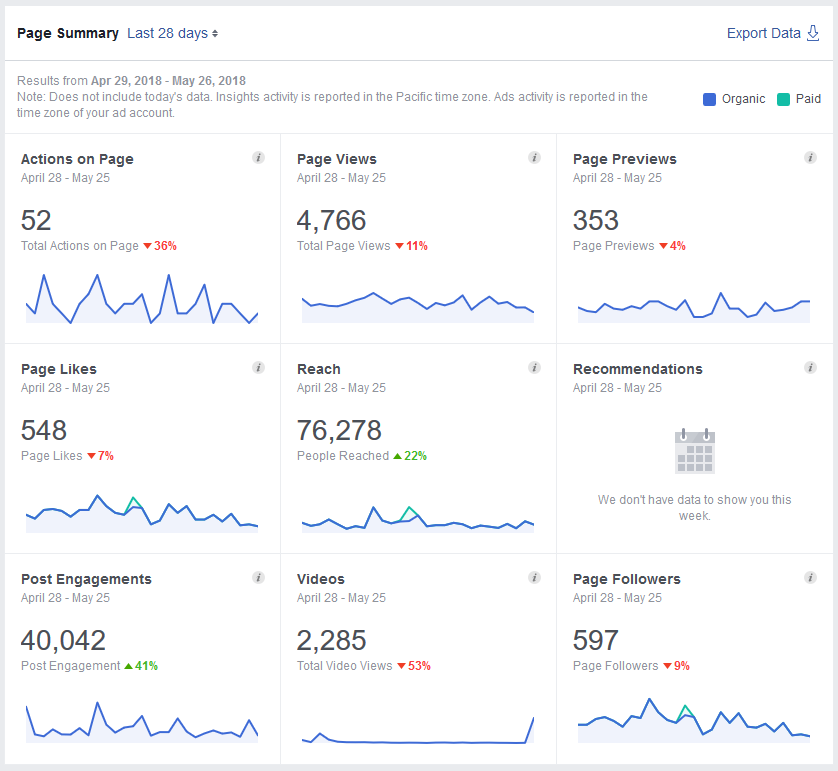Show info for the Page Likes card

258,368
